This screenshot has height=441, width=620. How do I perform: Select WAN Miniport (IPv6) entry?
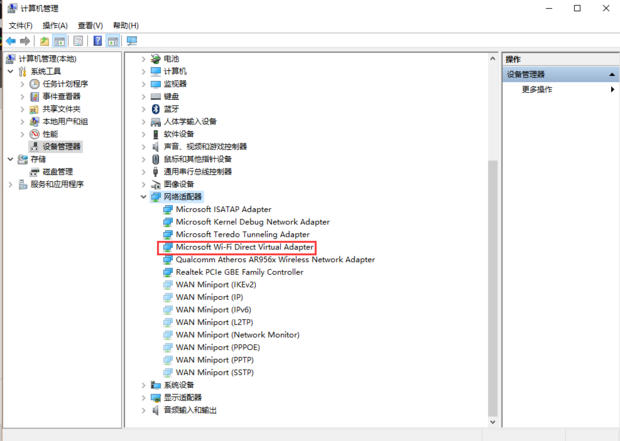click(x=214, y=310)
